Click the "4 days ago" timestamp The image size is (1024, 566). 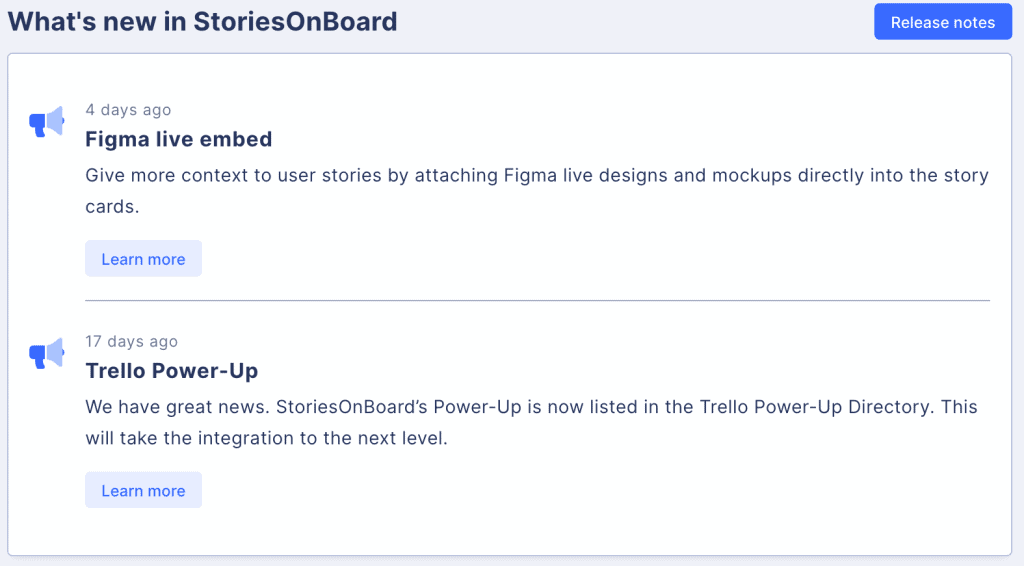tap(128, 110)
